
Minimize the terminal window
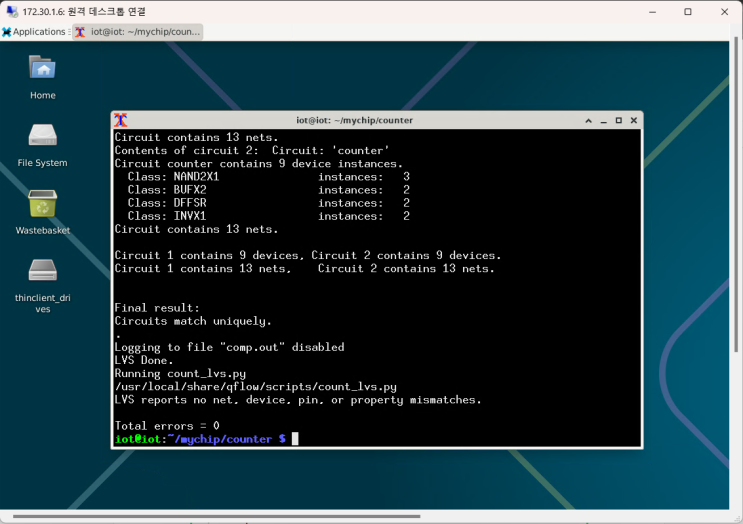[x=604, y=121]
